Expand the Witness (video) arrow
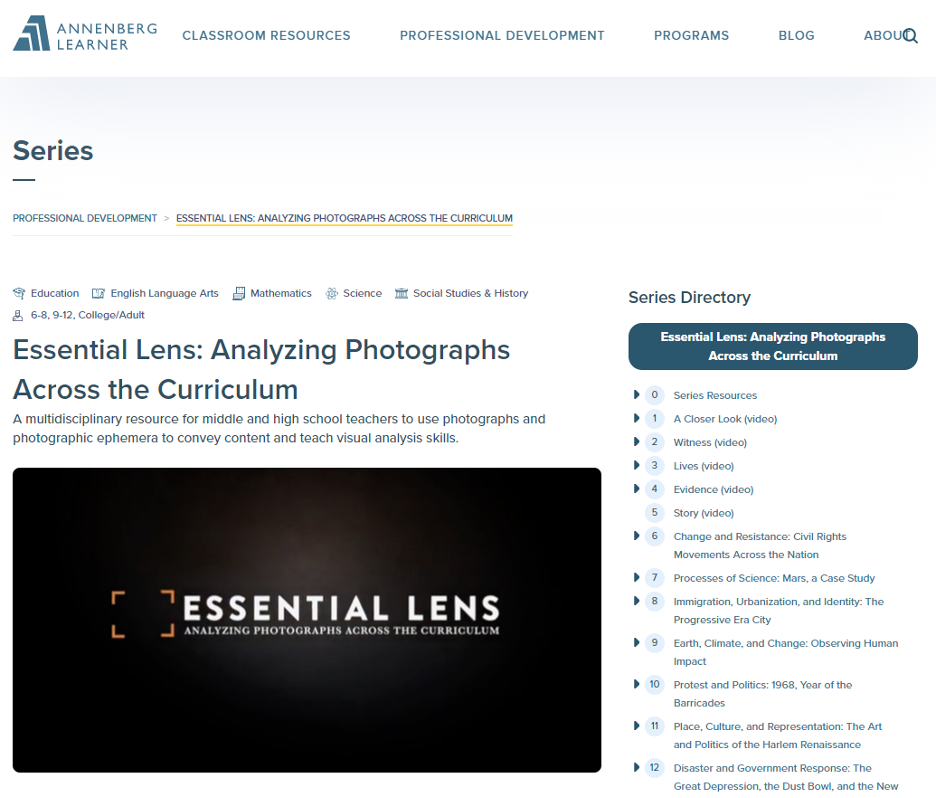The height and width of the screenshot is (798, 936). click(x=636, y=442)
